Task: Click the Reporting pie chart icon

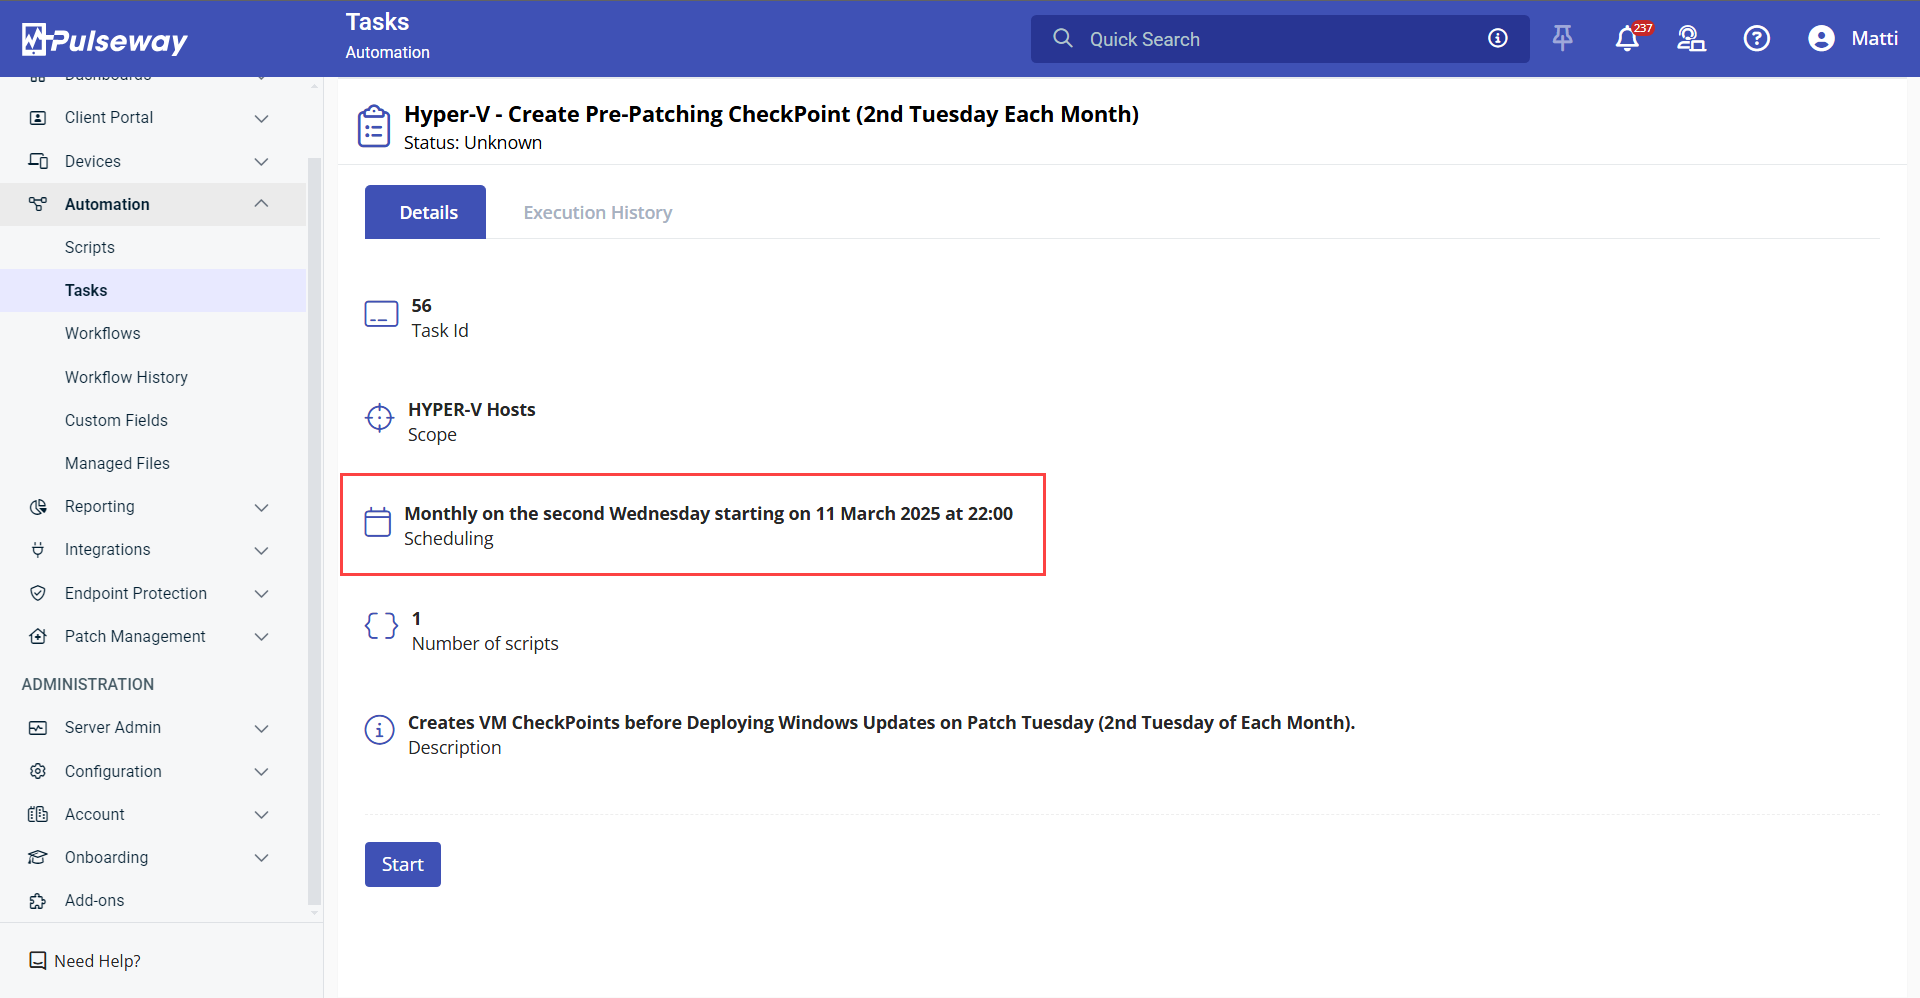Action: point(38,507)
